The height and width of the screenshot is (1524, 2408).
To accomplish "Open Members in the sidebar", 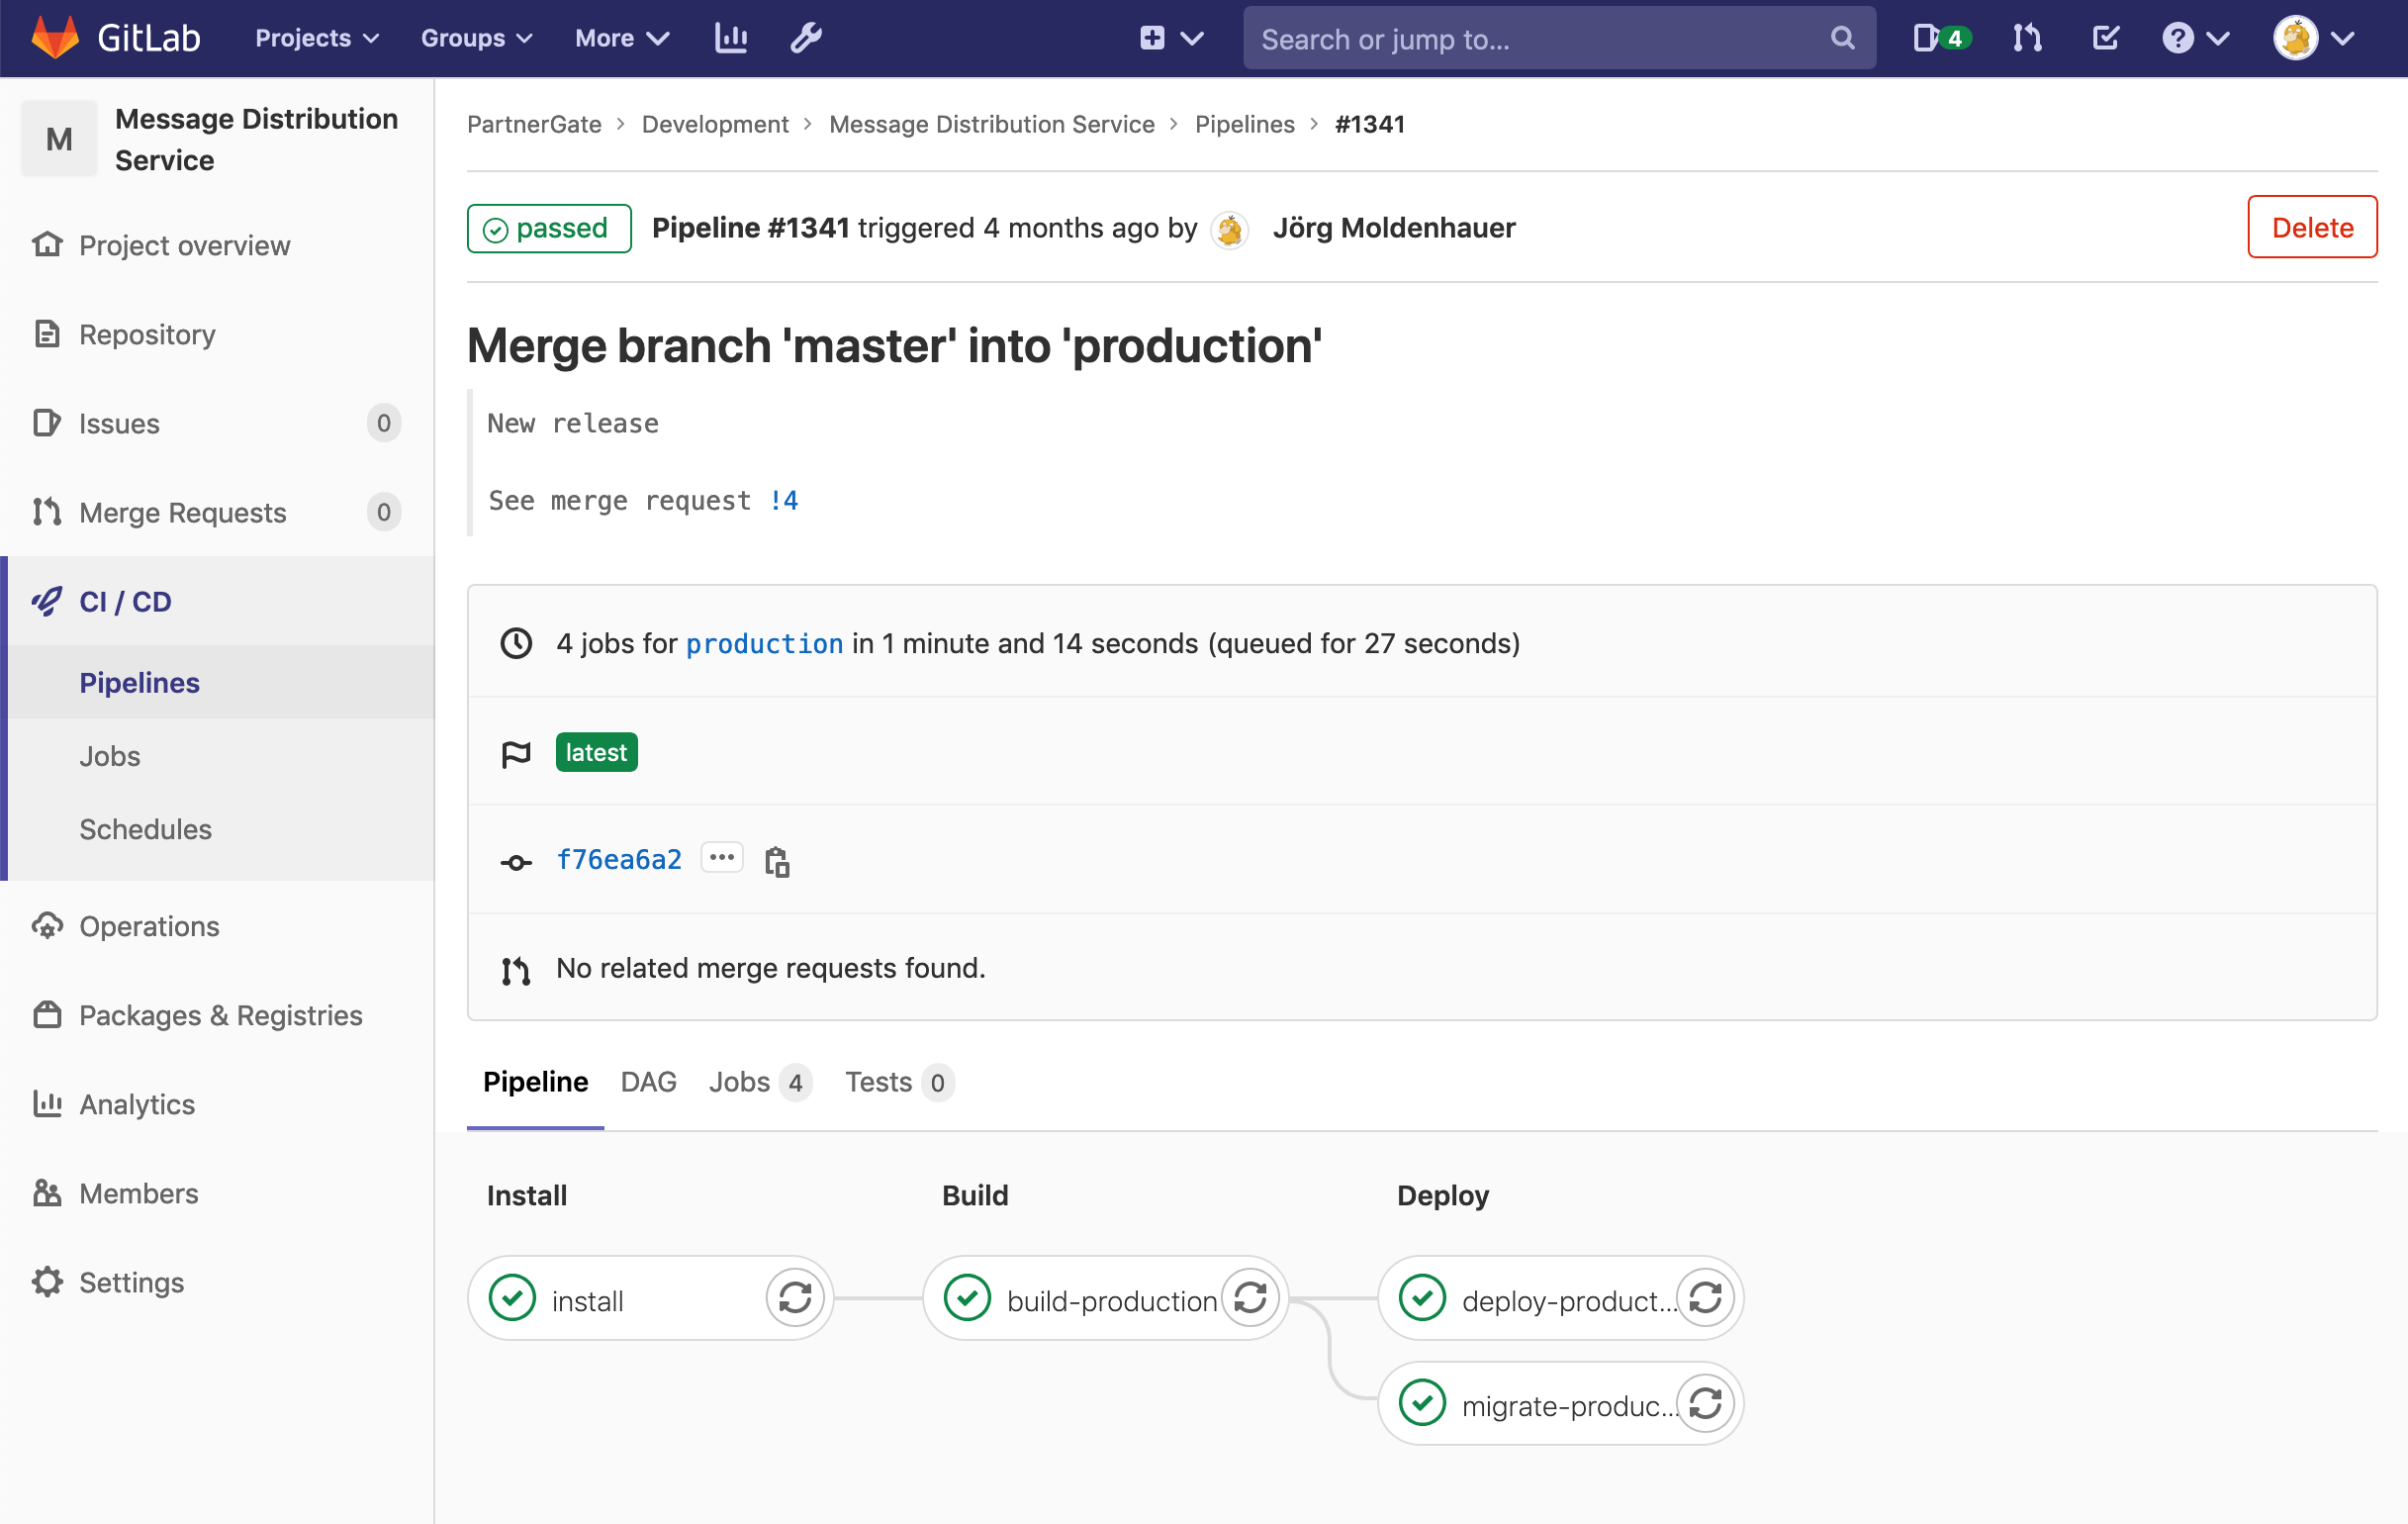I will pyautogui.click(x=138, y=1192).
